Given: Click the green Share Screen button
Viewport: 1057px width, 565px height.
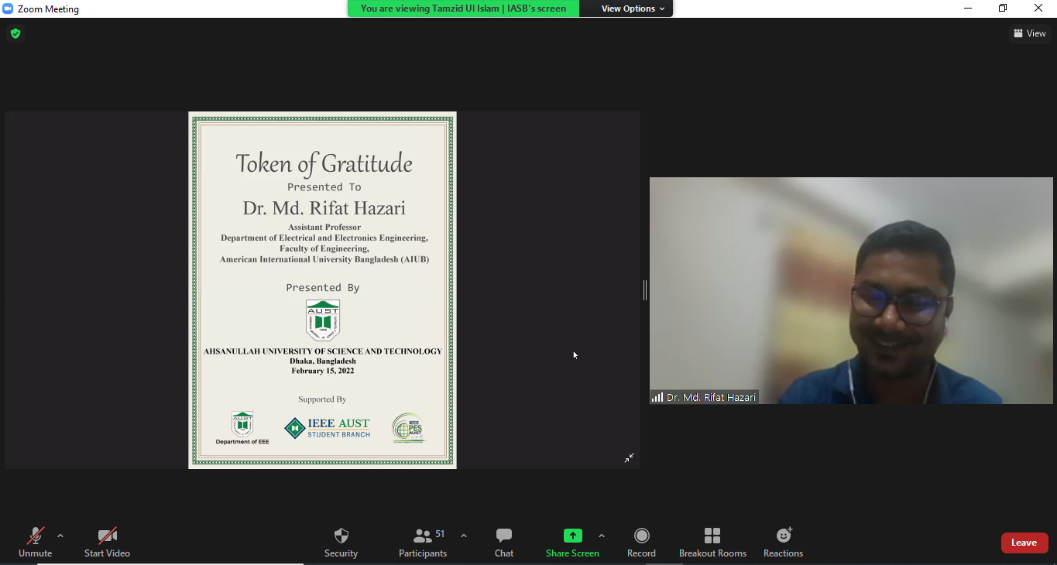Looking at the screenshot, I should [x=572, y=542].
